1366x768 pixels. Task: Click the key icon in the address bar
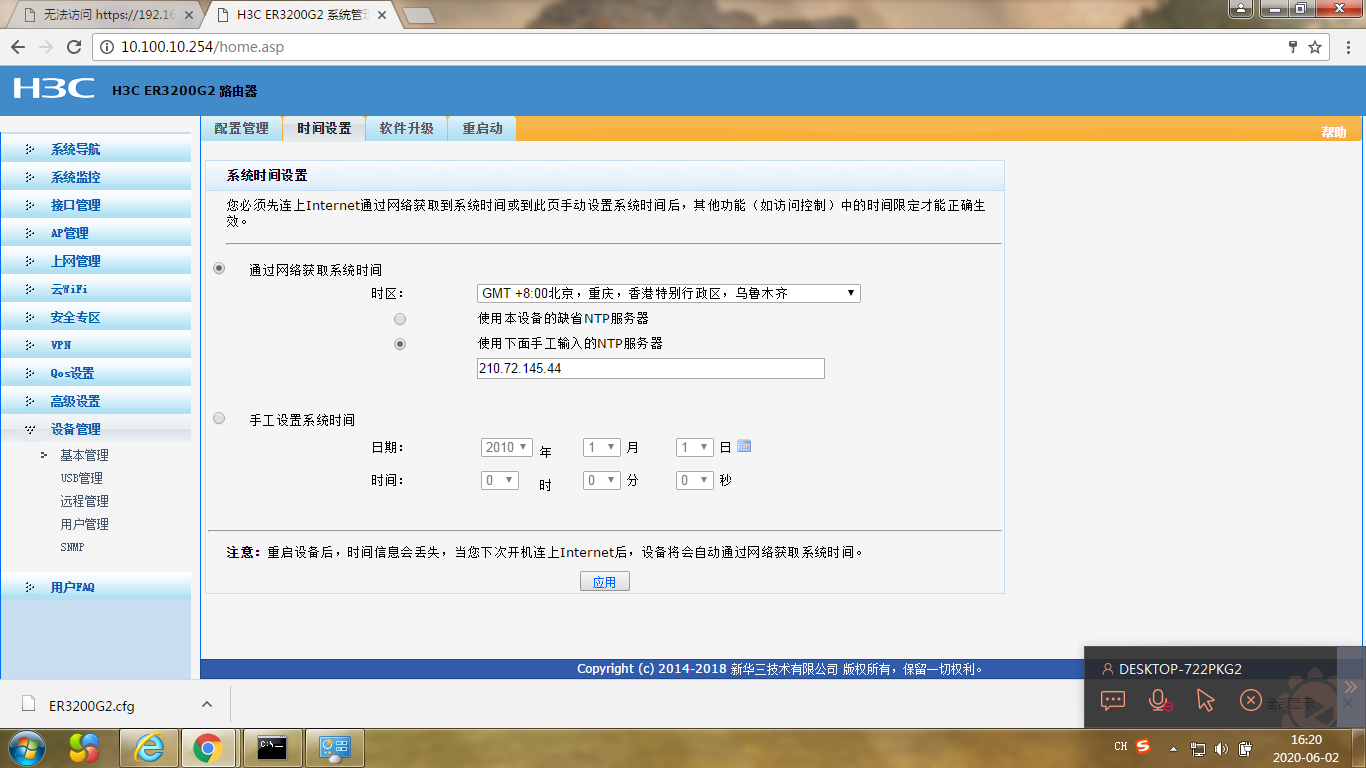pos(1293,47)
